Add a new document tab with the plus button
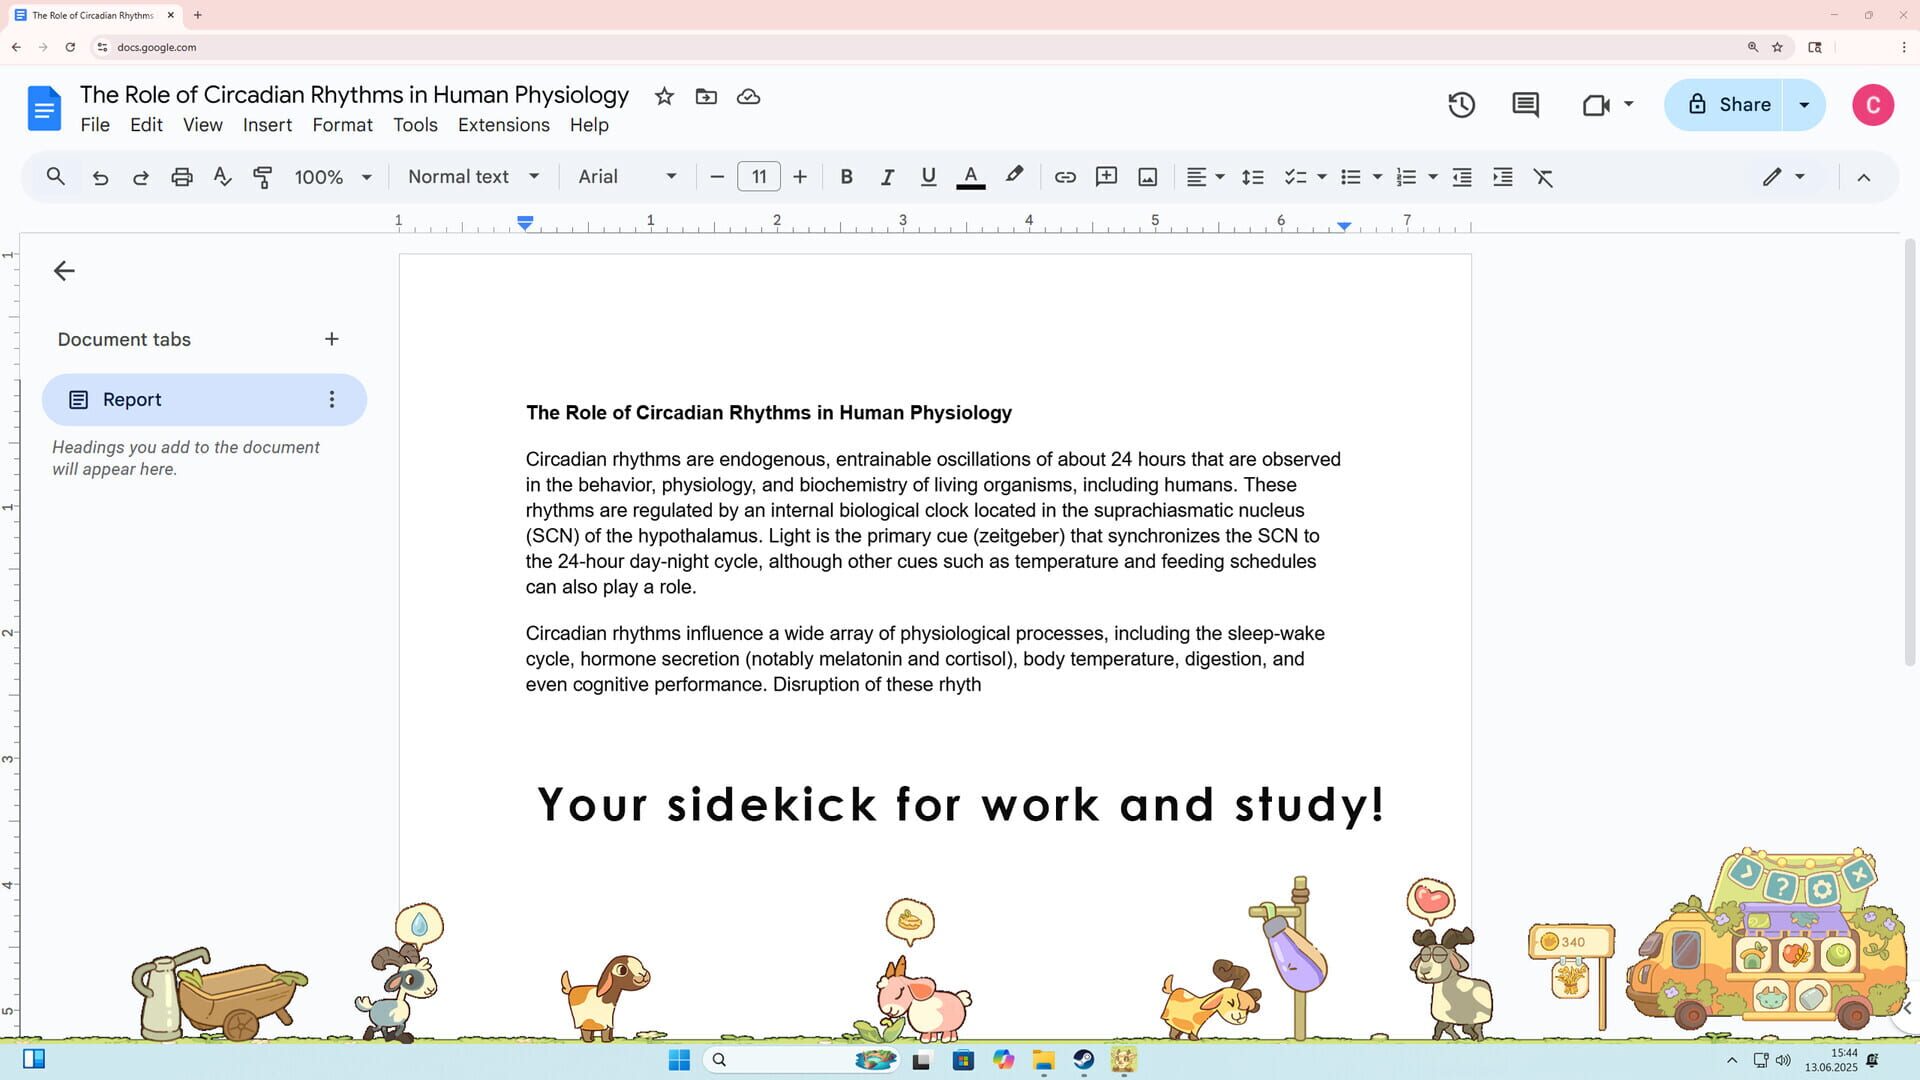The width and height of the screenshot is (1920, 1080). pyautogui.click(x=331, y=339)
